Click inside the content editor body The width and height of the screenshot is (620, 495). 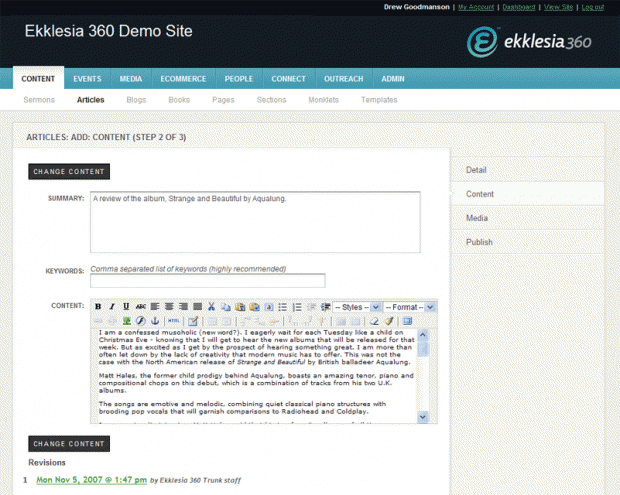253,376
